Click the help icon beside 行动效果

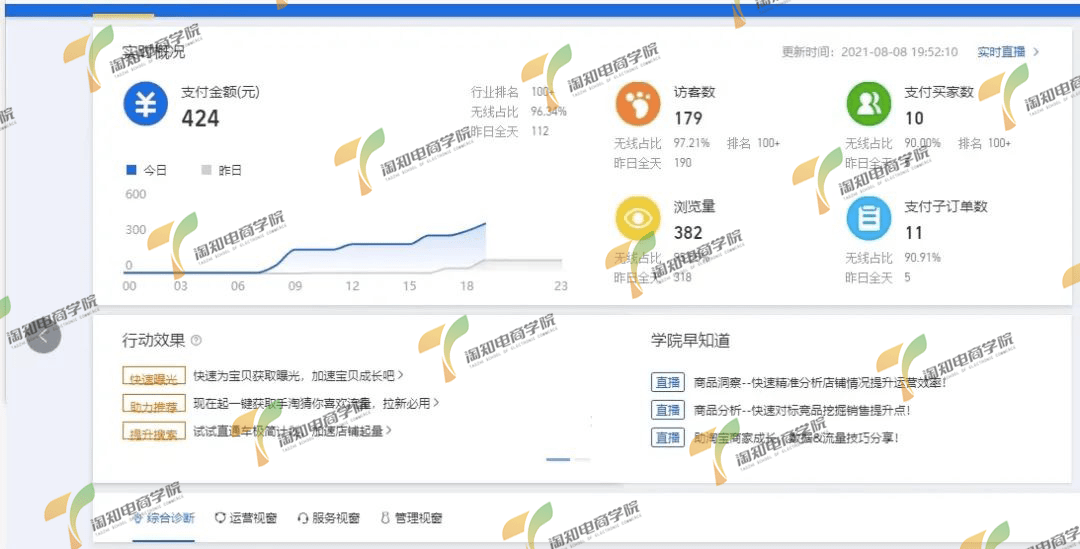[196, 341]
